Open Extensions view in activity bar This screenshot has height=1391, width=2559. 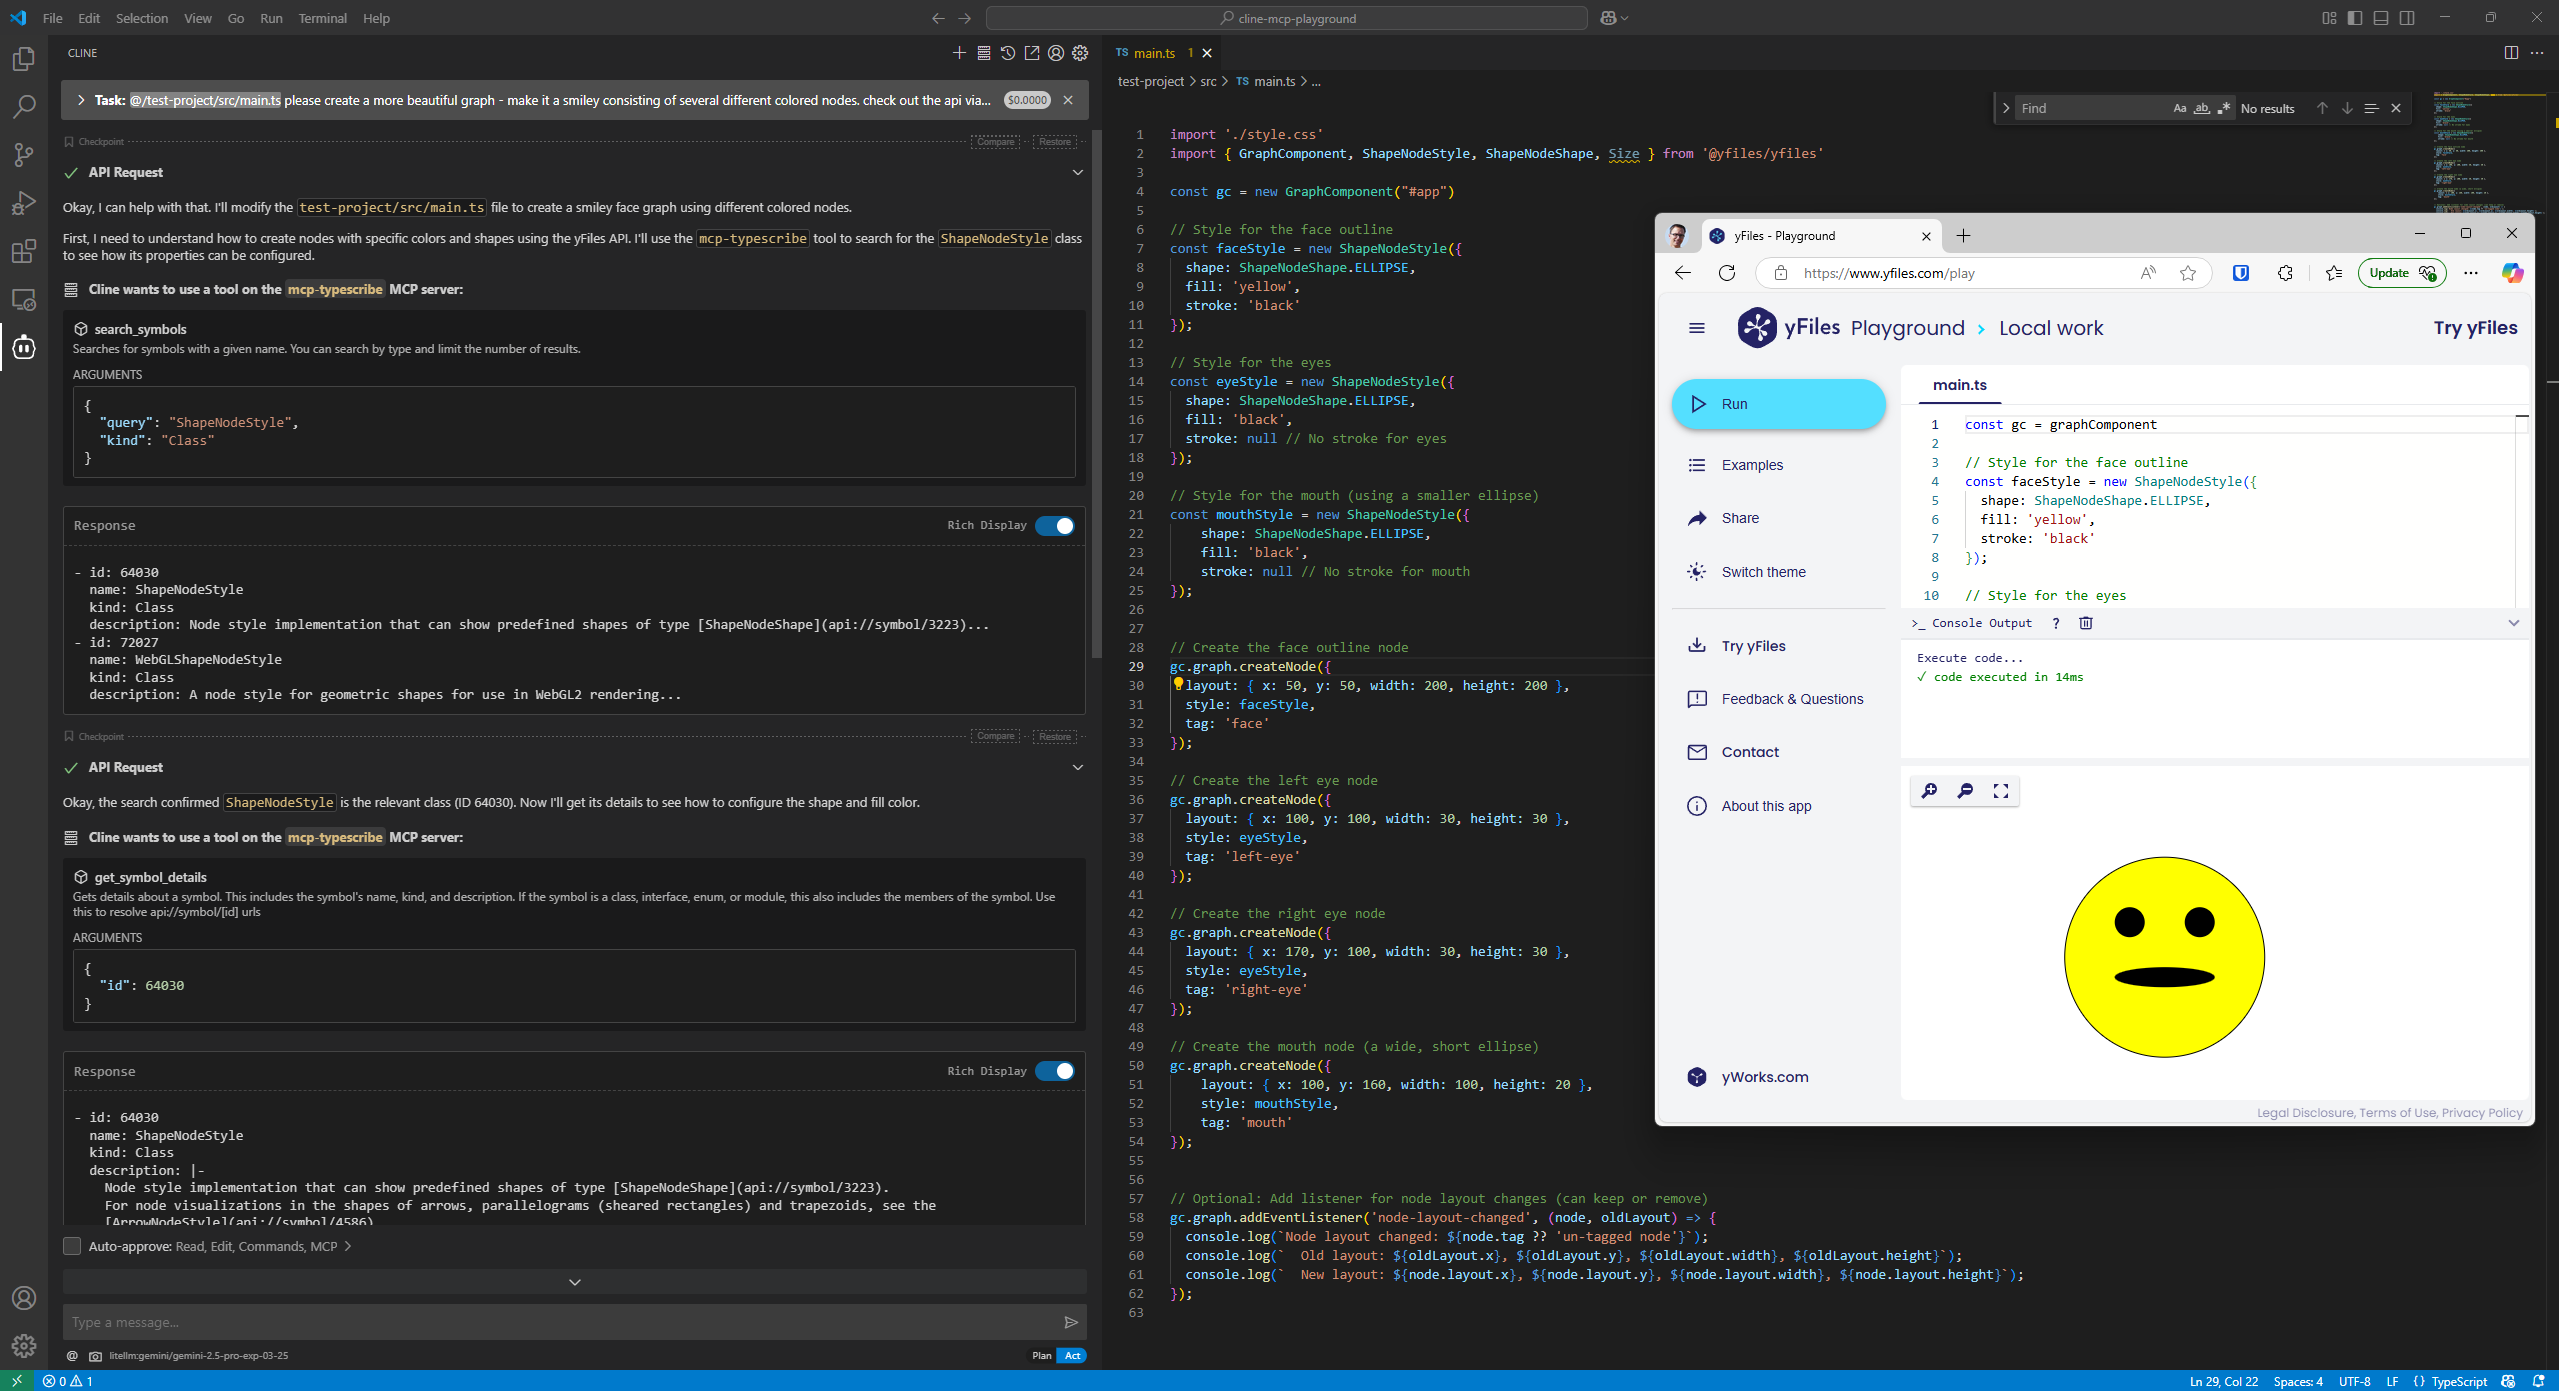coord(24,251)
